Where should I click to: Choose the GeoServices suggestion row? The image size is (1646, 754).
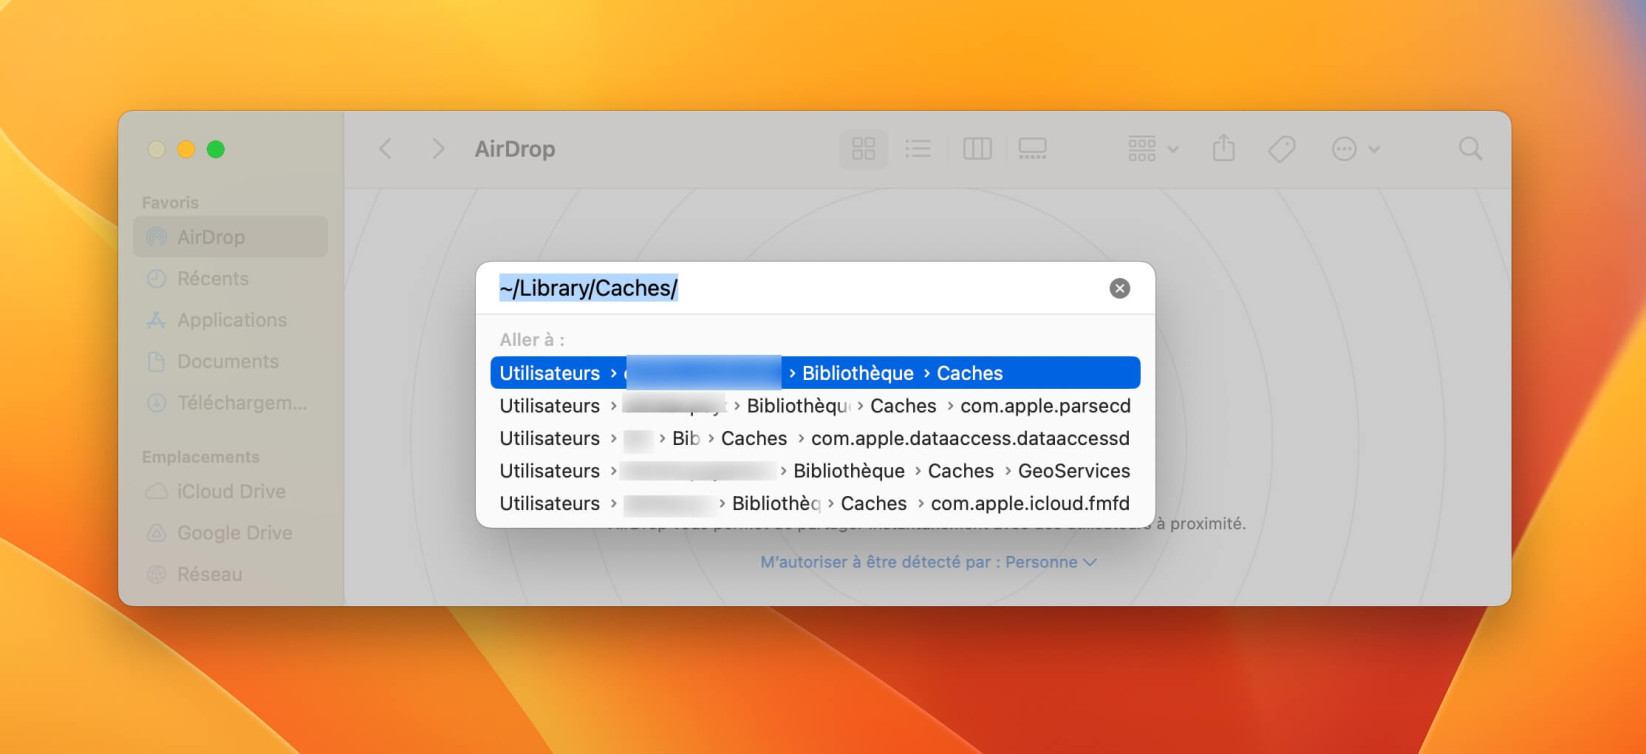coord(815,471)
